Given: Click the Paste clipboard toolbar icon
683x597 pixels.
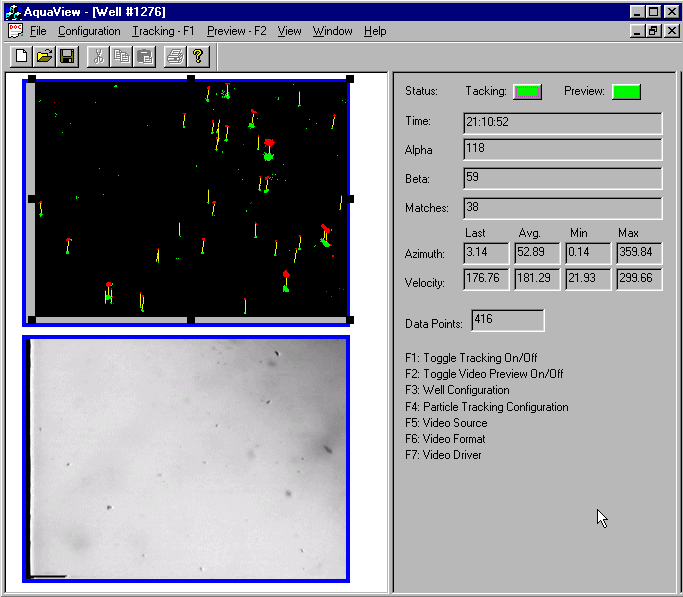Looking at the screenshot, I should [x=145, y=56].
